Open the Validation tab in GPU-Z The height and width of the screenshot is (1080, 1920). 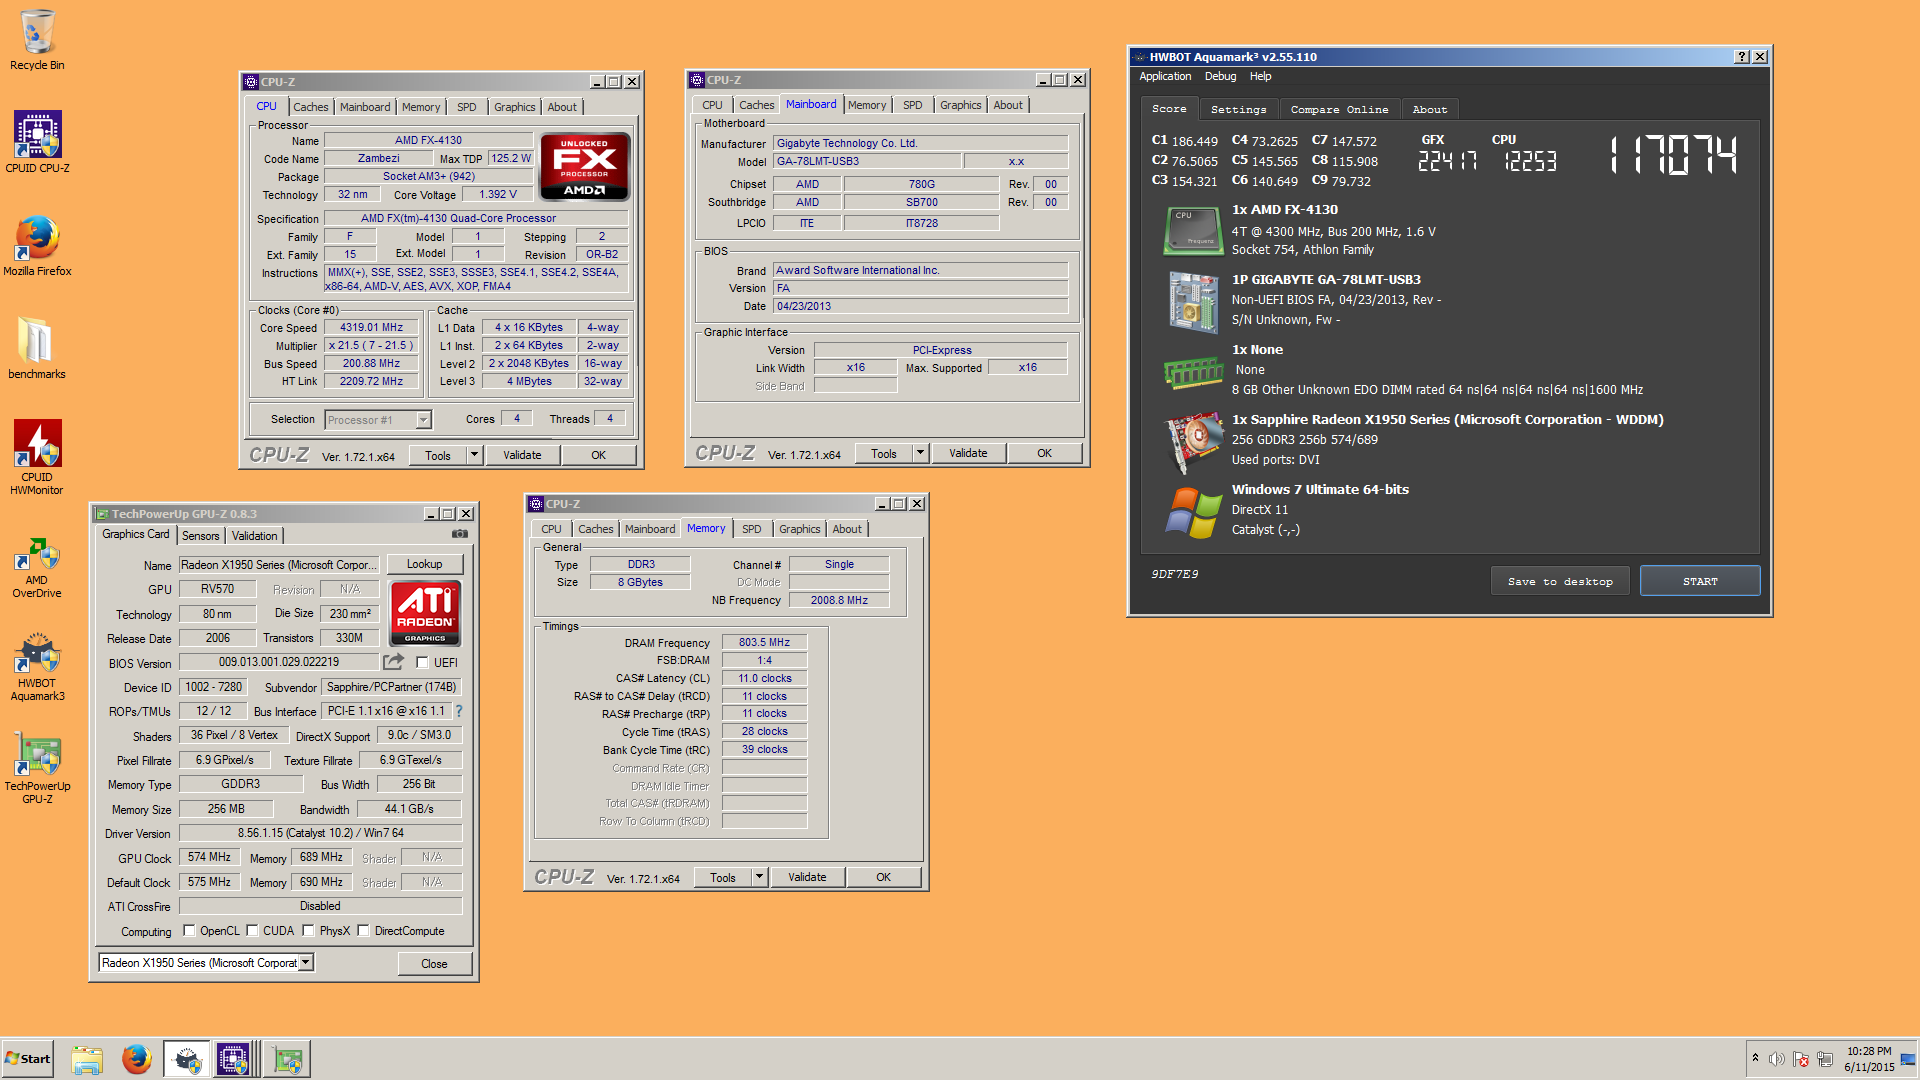pyautogui.click(x=255, y=536)
